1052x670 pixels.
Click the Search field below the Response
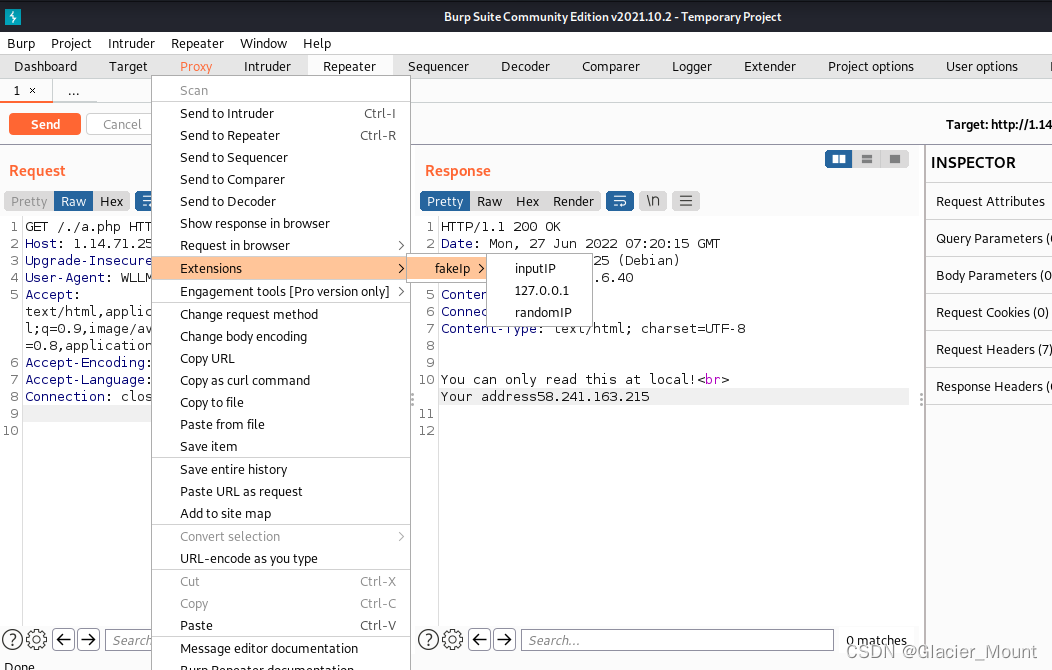pyautogui.click(x=677, y=639)
